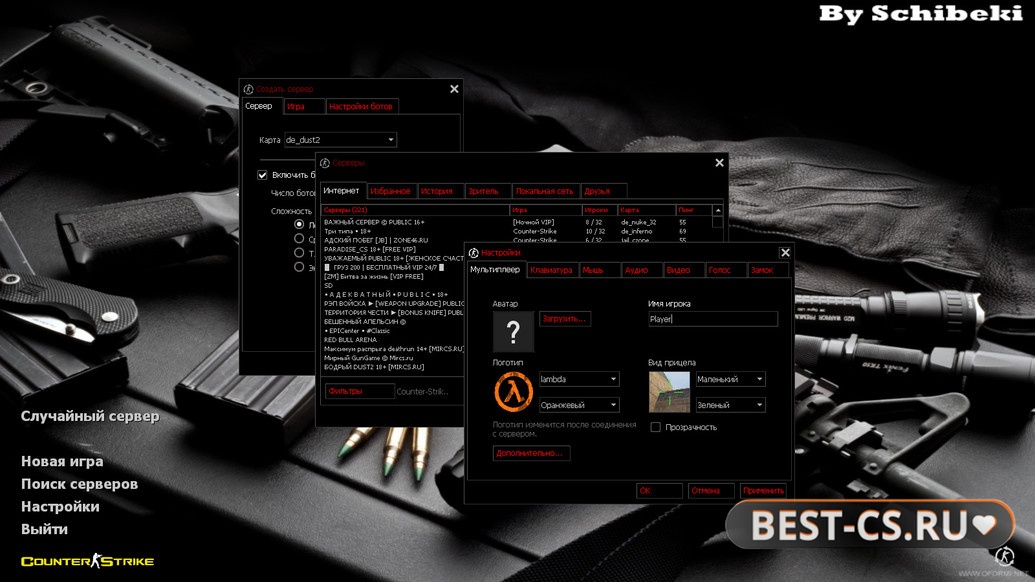Click the CS soldier icon at bottom right
Image resolution: width=1035 pixels, height=582 pixels.
point(1005,556)
